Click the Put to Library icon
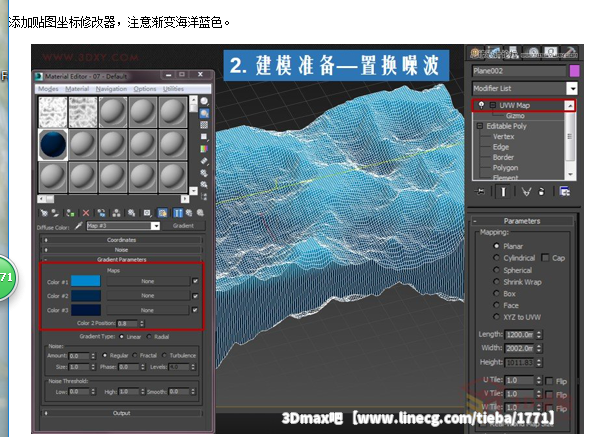The width and height of the screenshot is (594, 437). 131,213
